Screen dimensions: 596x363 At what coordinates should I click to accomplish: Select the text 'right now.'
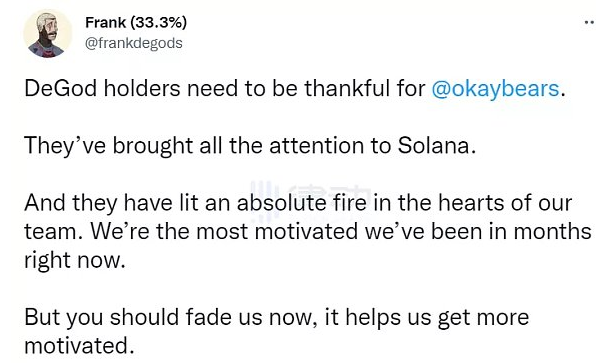coord(75,260)
